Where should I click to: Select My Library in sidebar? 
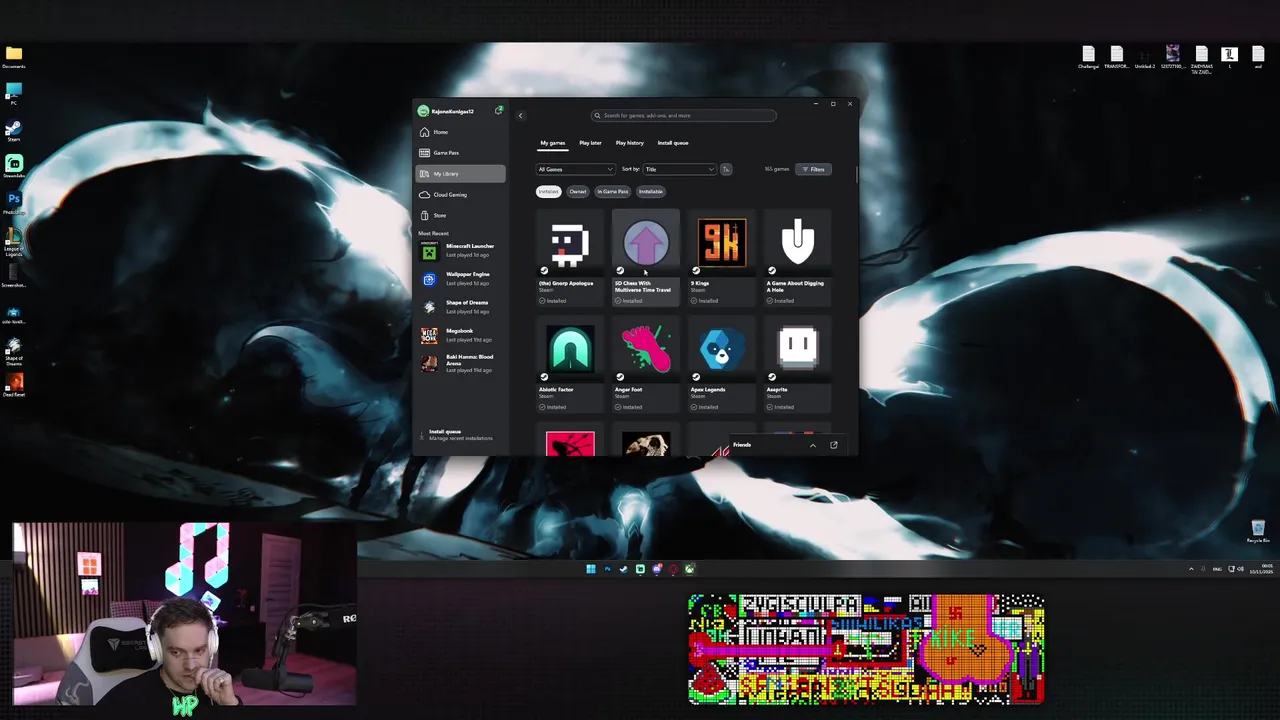coord(461,174)
